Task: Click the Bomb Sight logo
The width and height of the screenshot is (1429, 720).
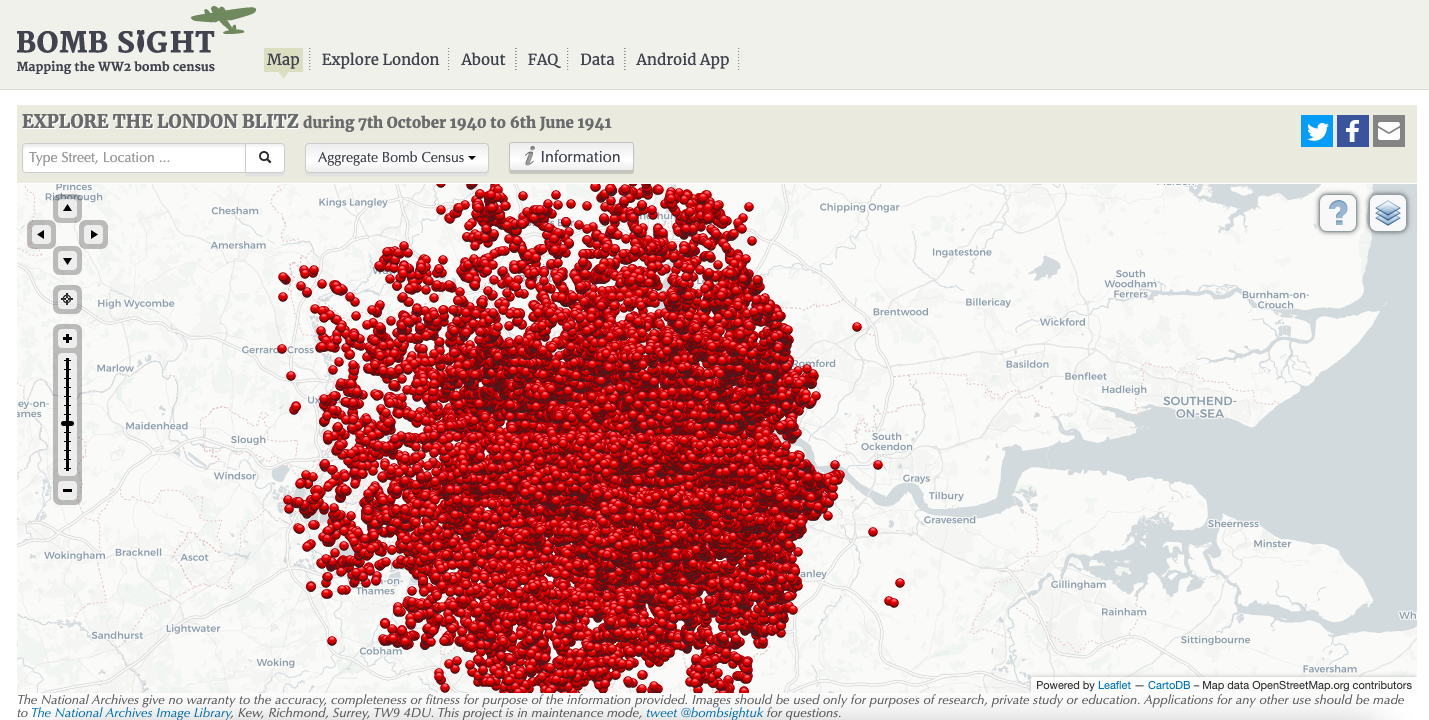Action: point(136,40)
